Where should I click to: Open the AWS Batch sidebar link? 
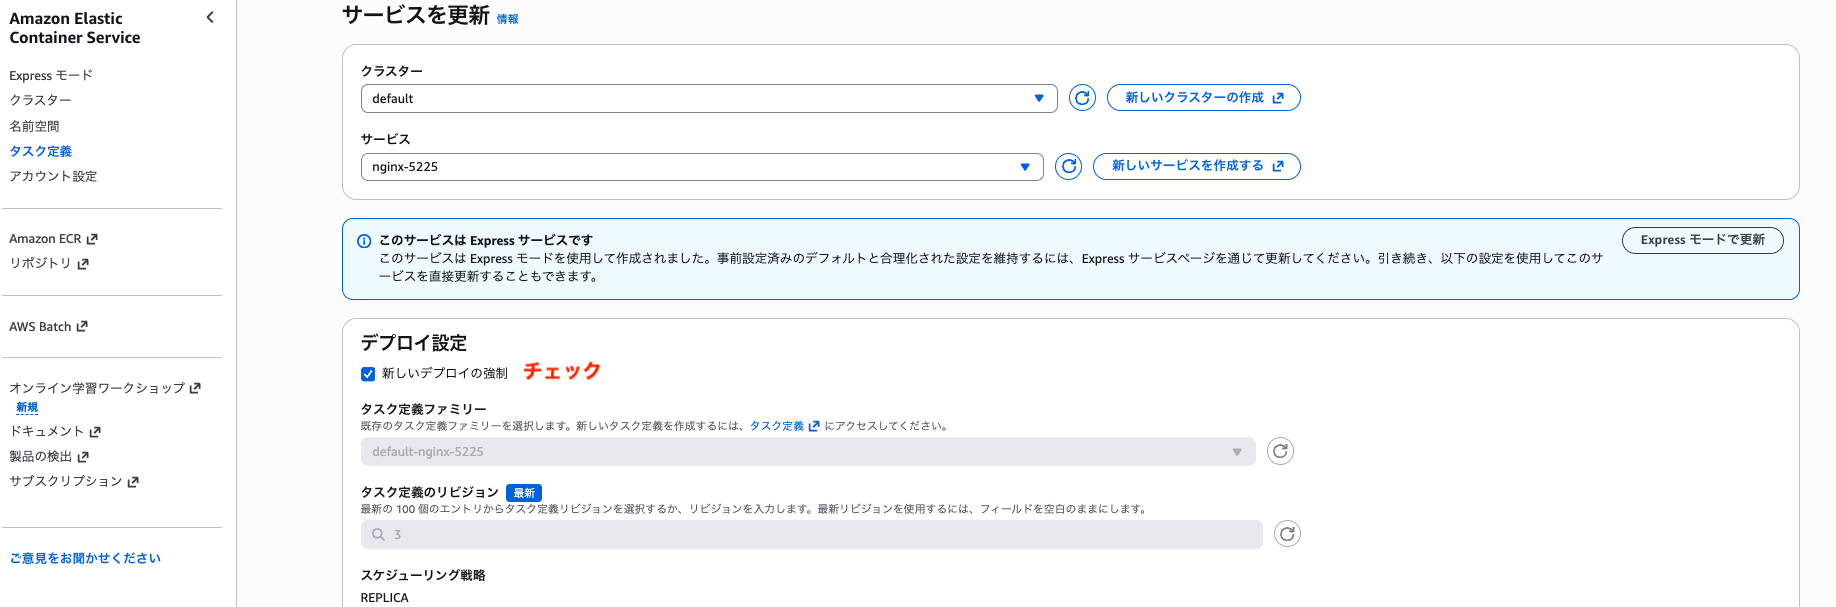coord(40,327)
